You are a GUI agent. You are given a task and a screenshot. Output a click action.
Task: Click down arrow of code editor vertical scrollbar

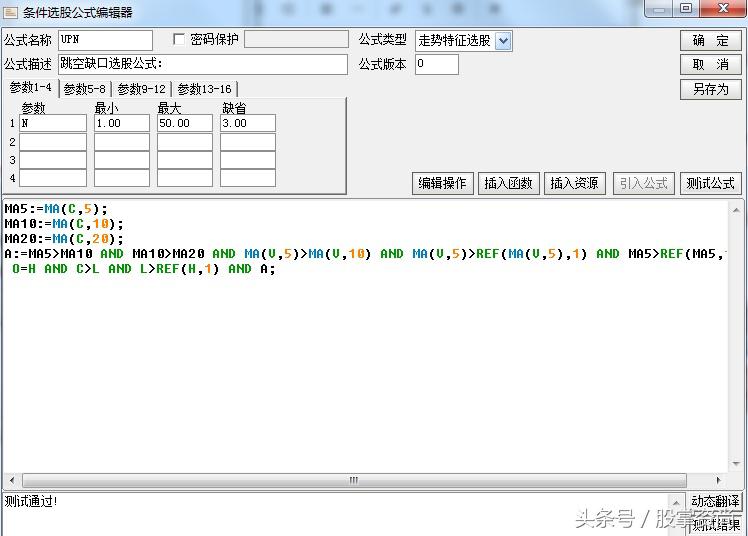(x=736, y=464)
